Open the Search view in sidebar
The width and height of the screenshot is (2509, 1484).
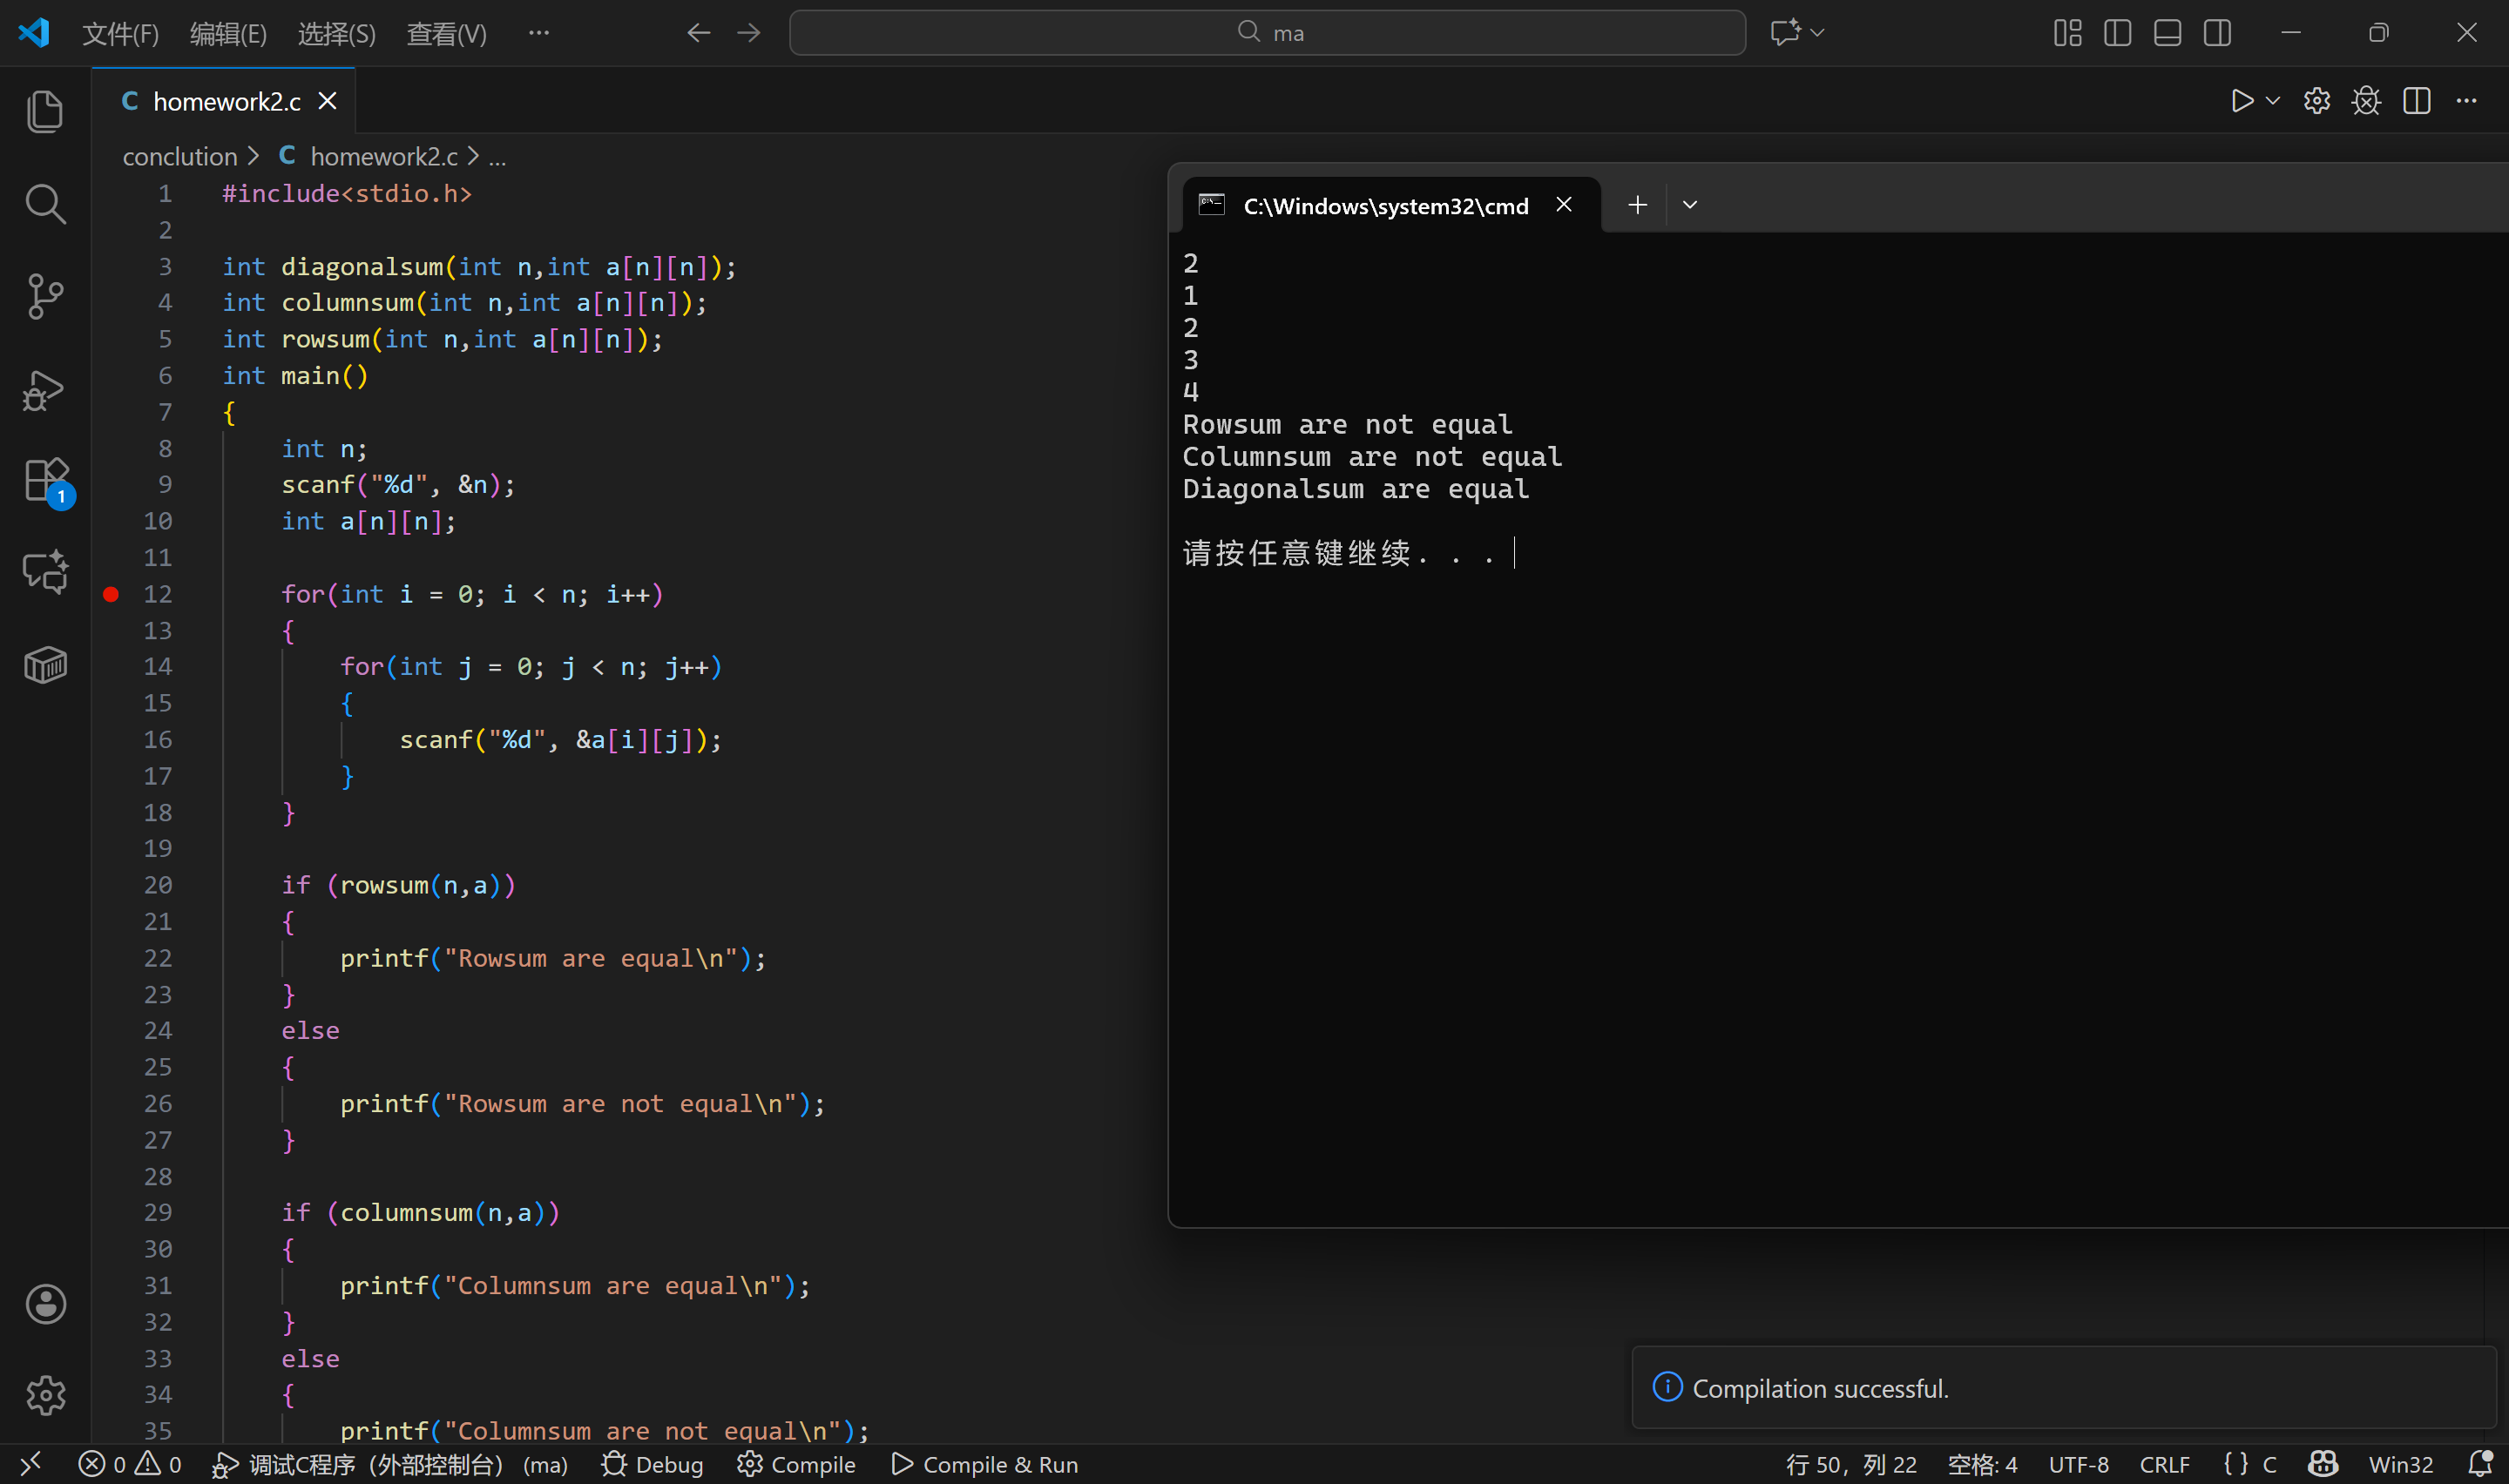click(x=45, y=204)
